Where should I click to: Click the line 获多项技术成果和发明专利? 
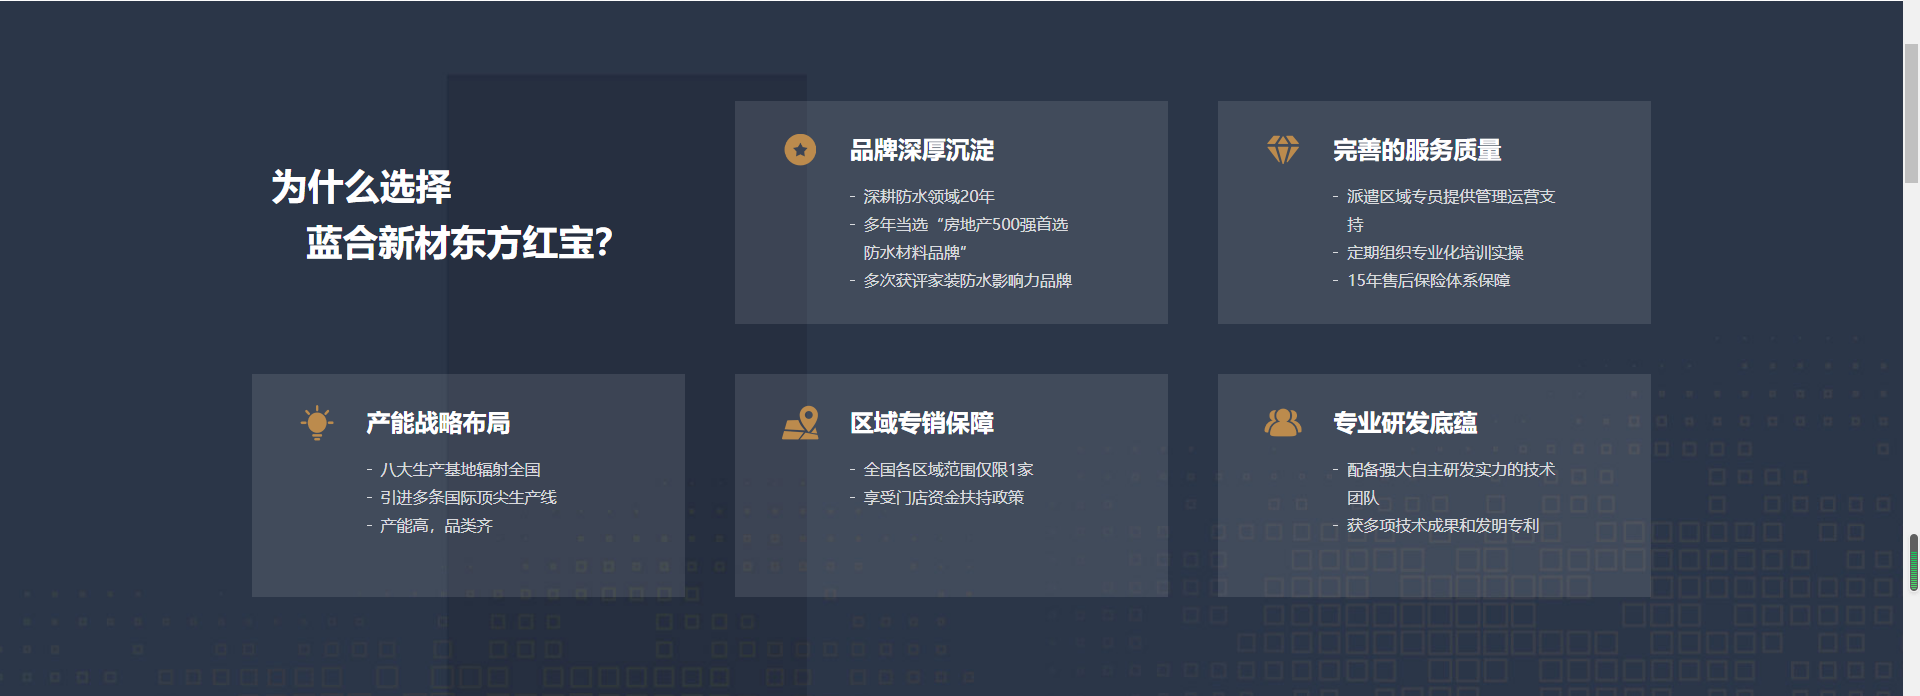(x=1443, y=526)
